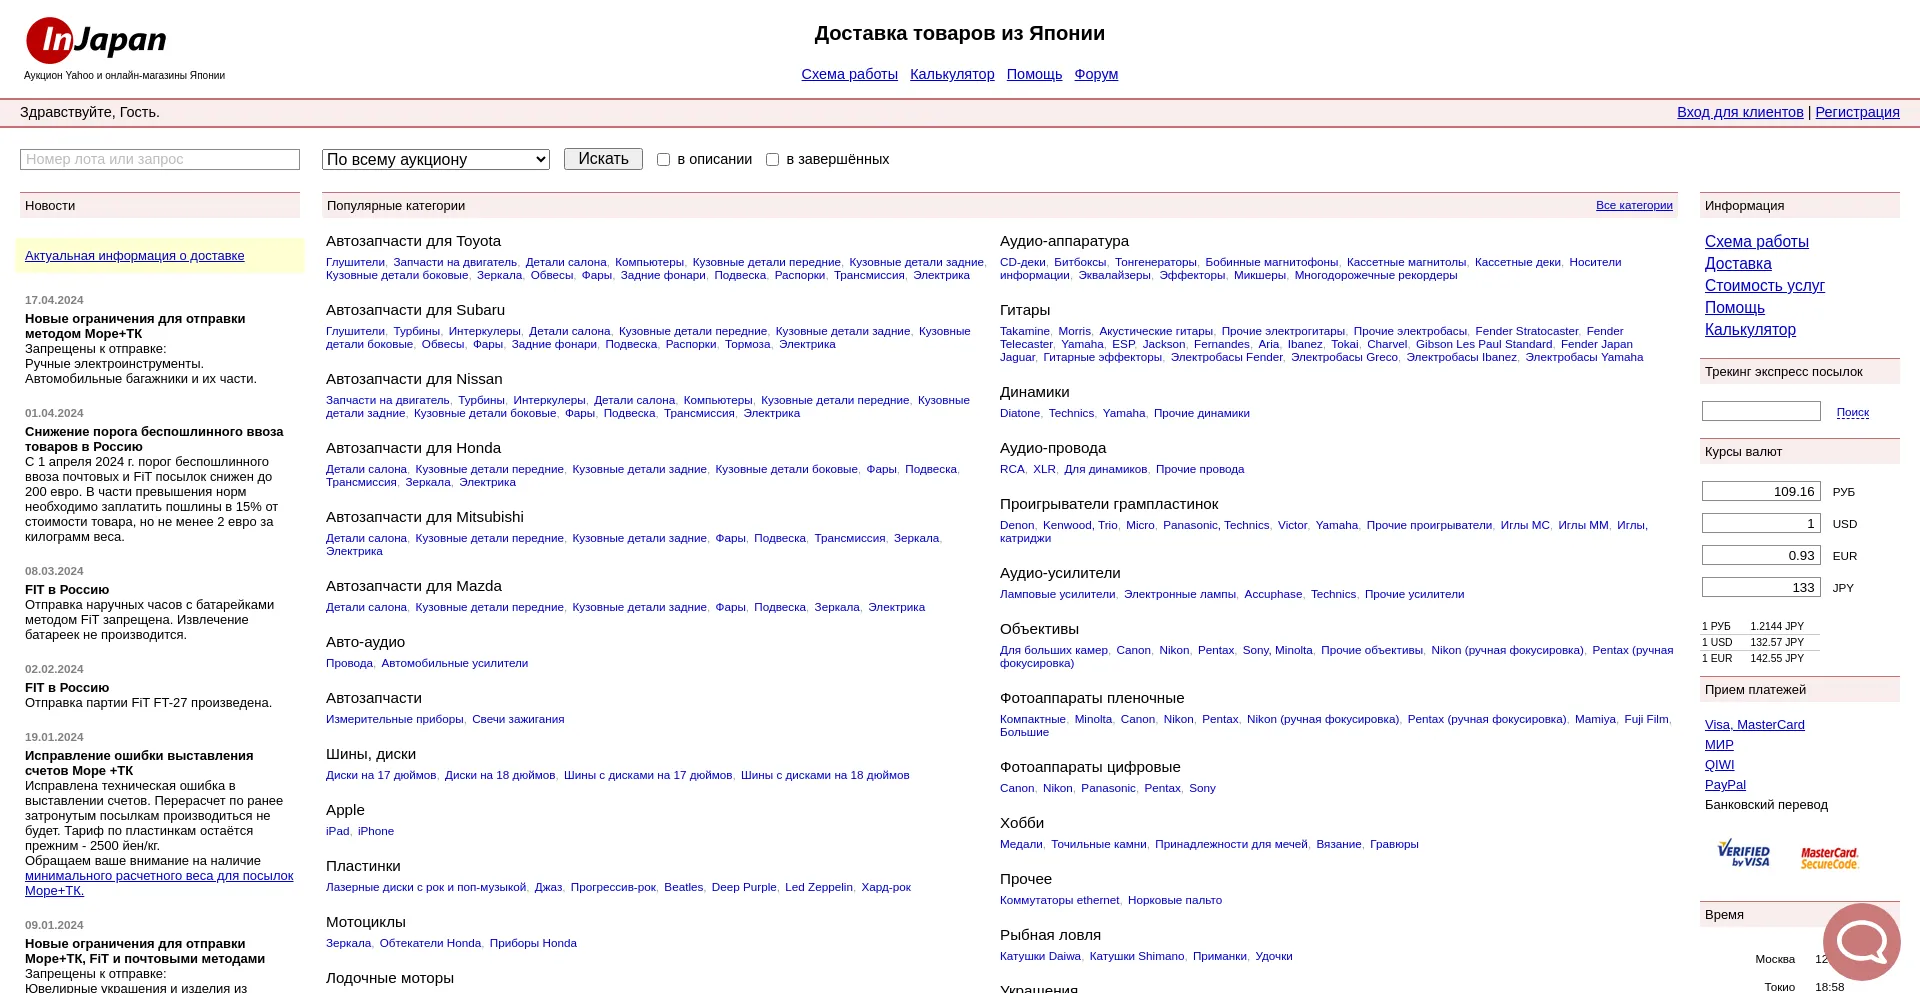This screenshot has width=1920, height=993.
Task: Open Форум in the top menu
Action: [1096, 74]
